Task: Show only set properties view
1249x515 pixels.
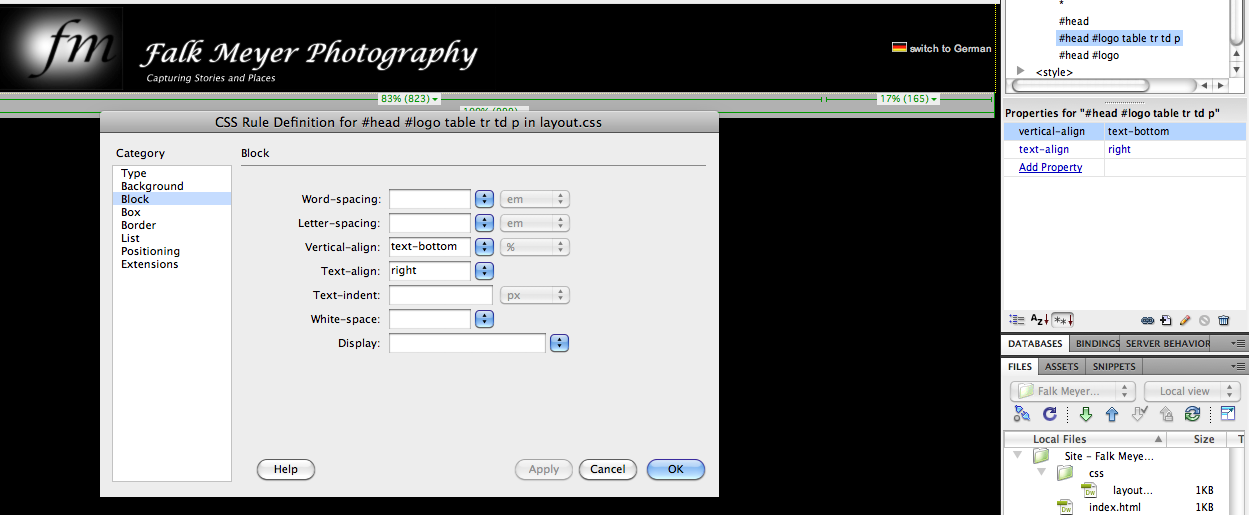Action: click(1063, 320)
